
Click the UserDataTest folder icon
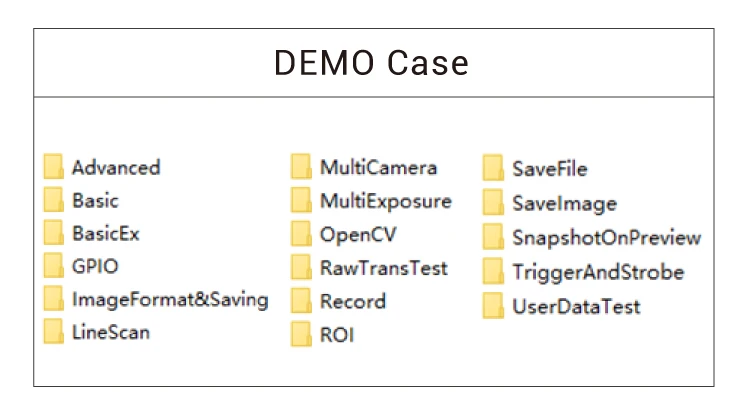[493, 305]
